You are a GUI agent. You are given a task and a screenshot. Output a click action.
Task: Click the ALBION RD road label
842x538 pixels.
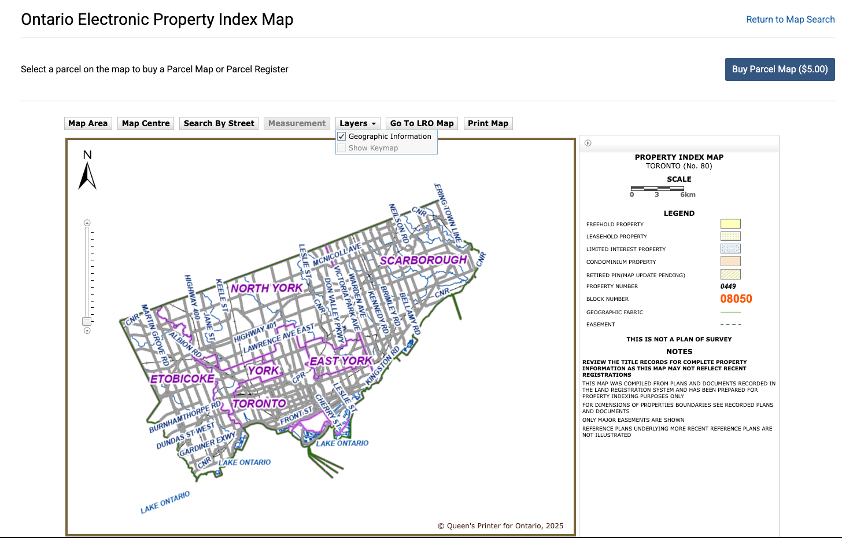(x=186, y=345)
